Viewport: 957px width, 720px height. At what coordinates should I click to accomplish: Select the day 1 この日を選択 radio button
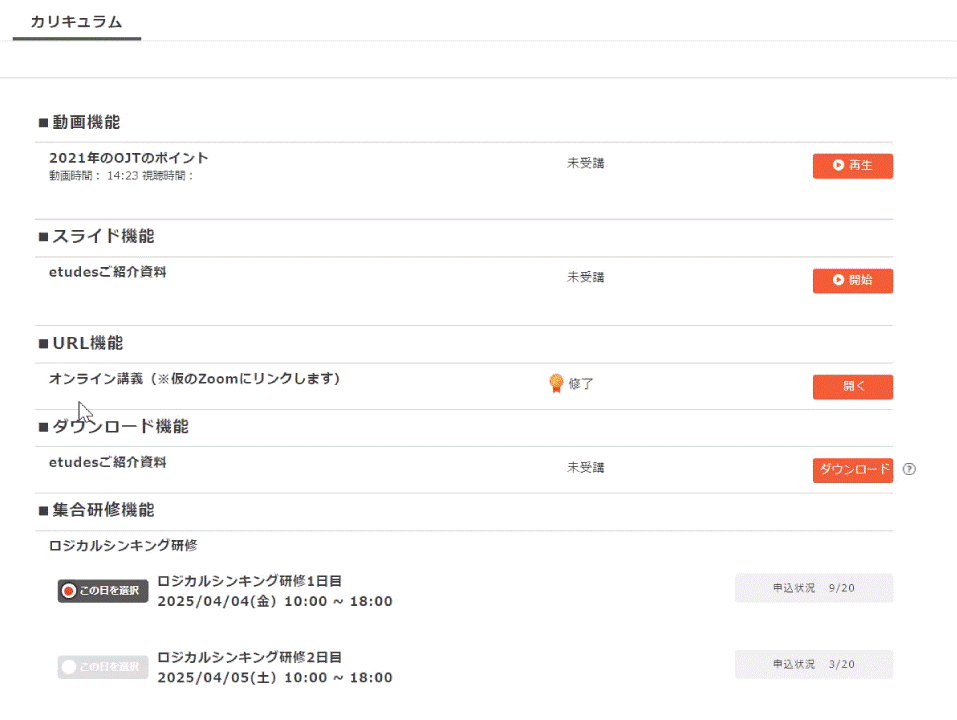[103, 591]
